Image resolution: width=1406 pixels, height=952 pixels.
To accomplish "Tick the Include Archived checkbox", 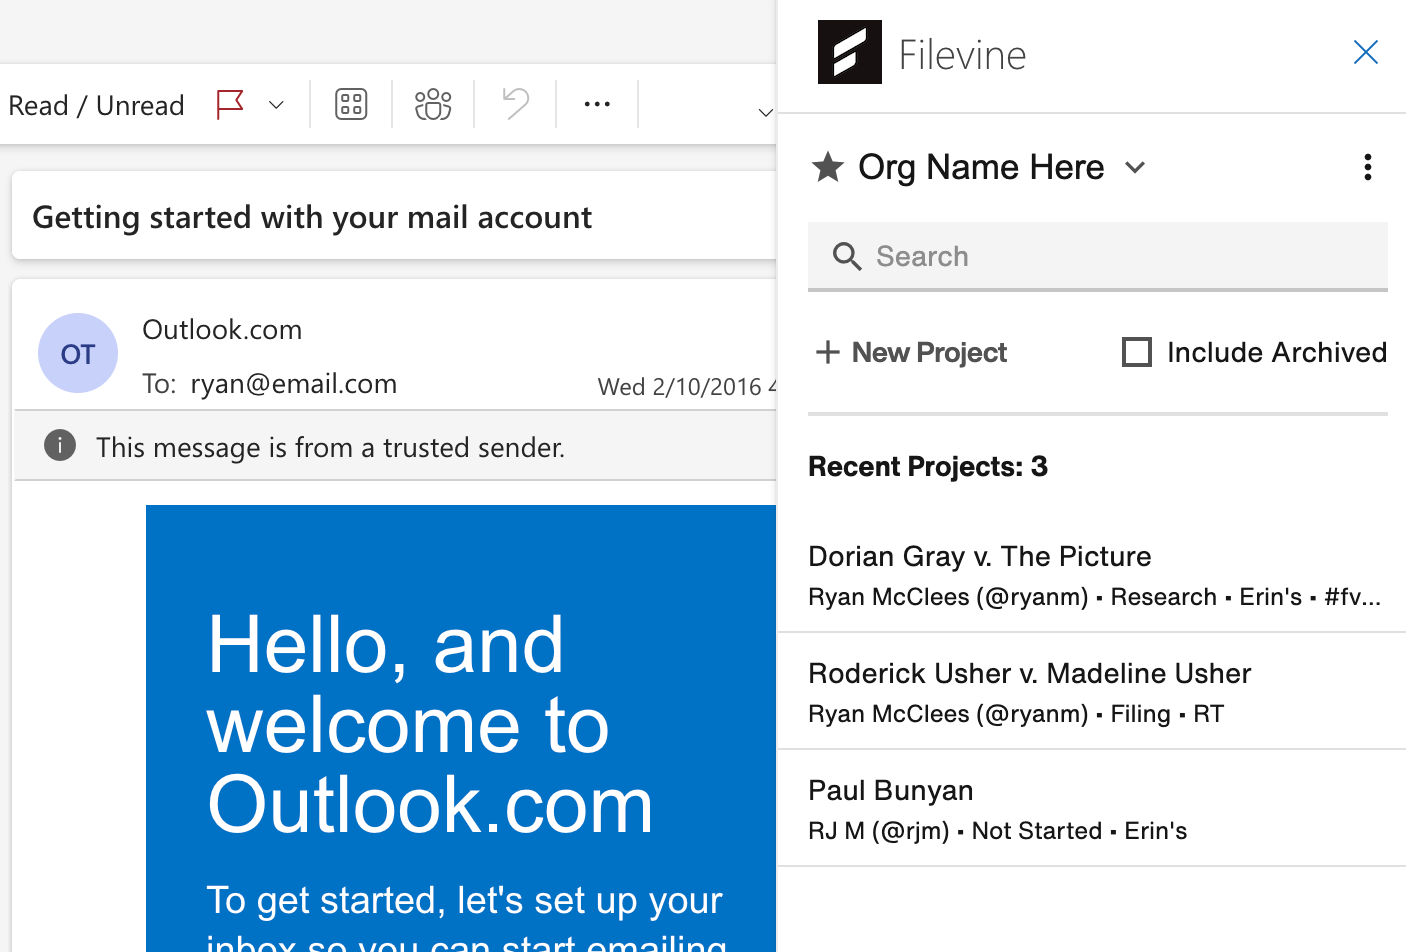I will tap(1137, 352).
